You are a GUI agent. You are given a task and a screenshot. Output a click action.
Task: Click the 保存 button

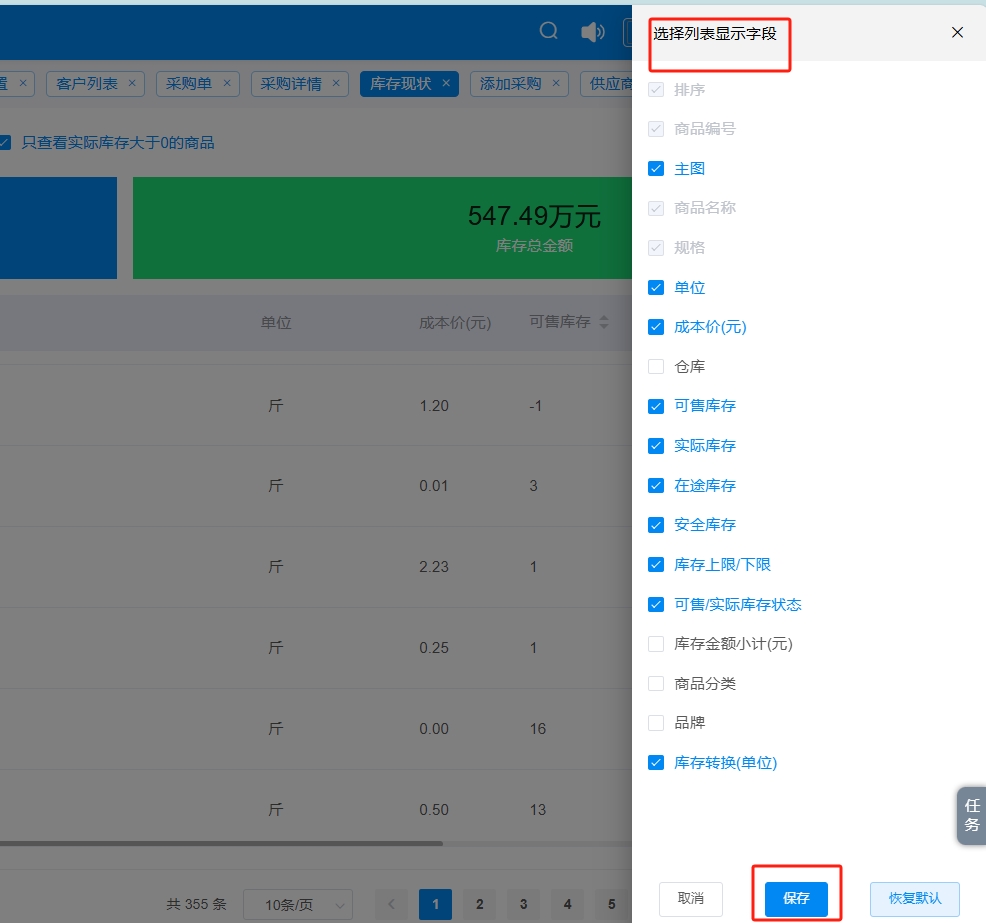(796, 898)
